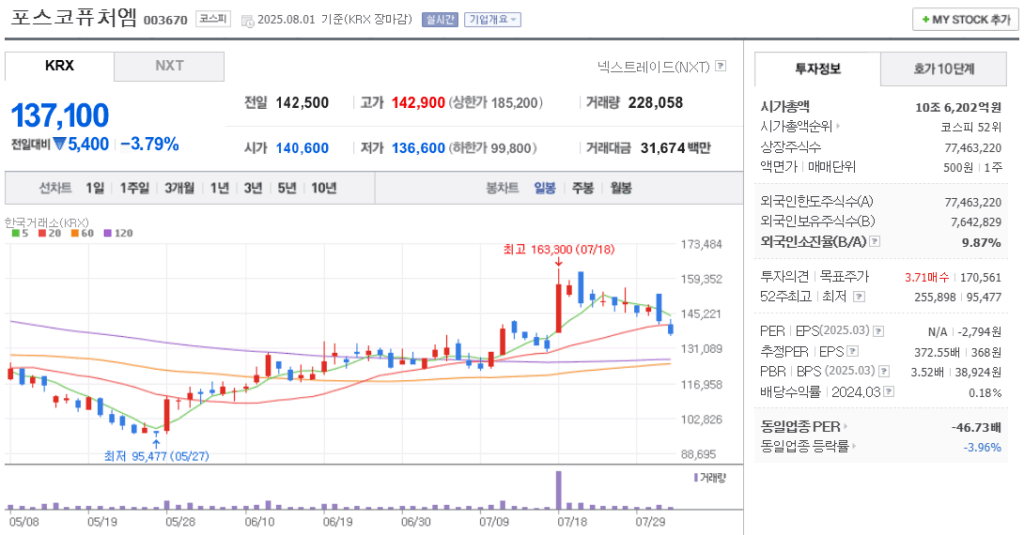Click the 목표주가 value 170,561
1024x535 pixels.
[981, 277]
